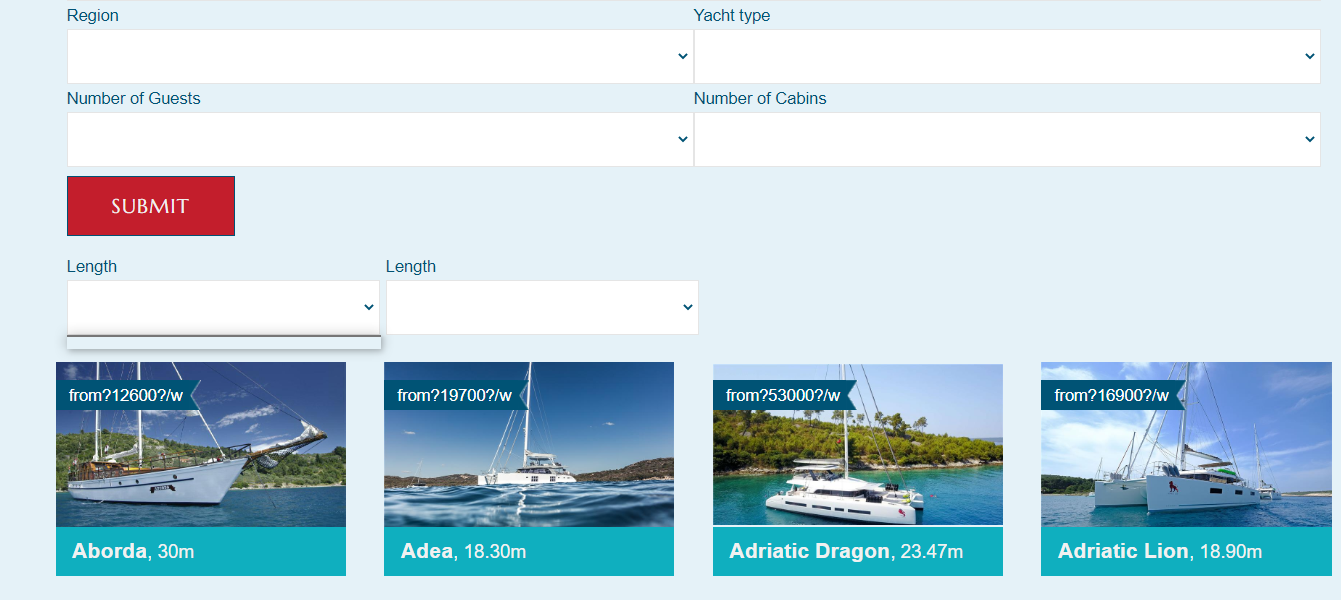
Task: Open the Adriatic Dragon yacht photo
Action: click(x=858, y=444)
